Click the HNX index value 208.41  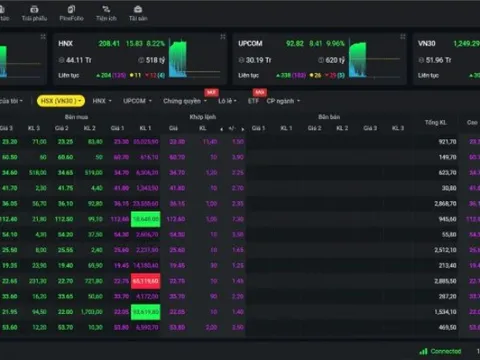(109, 43)
